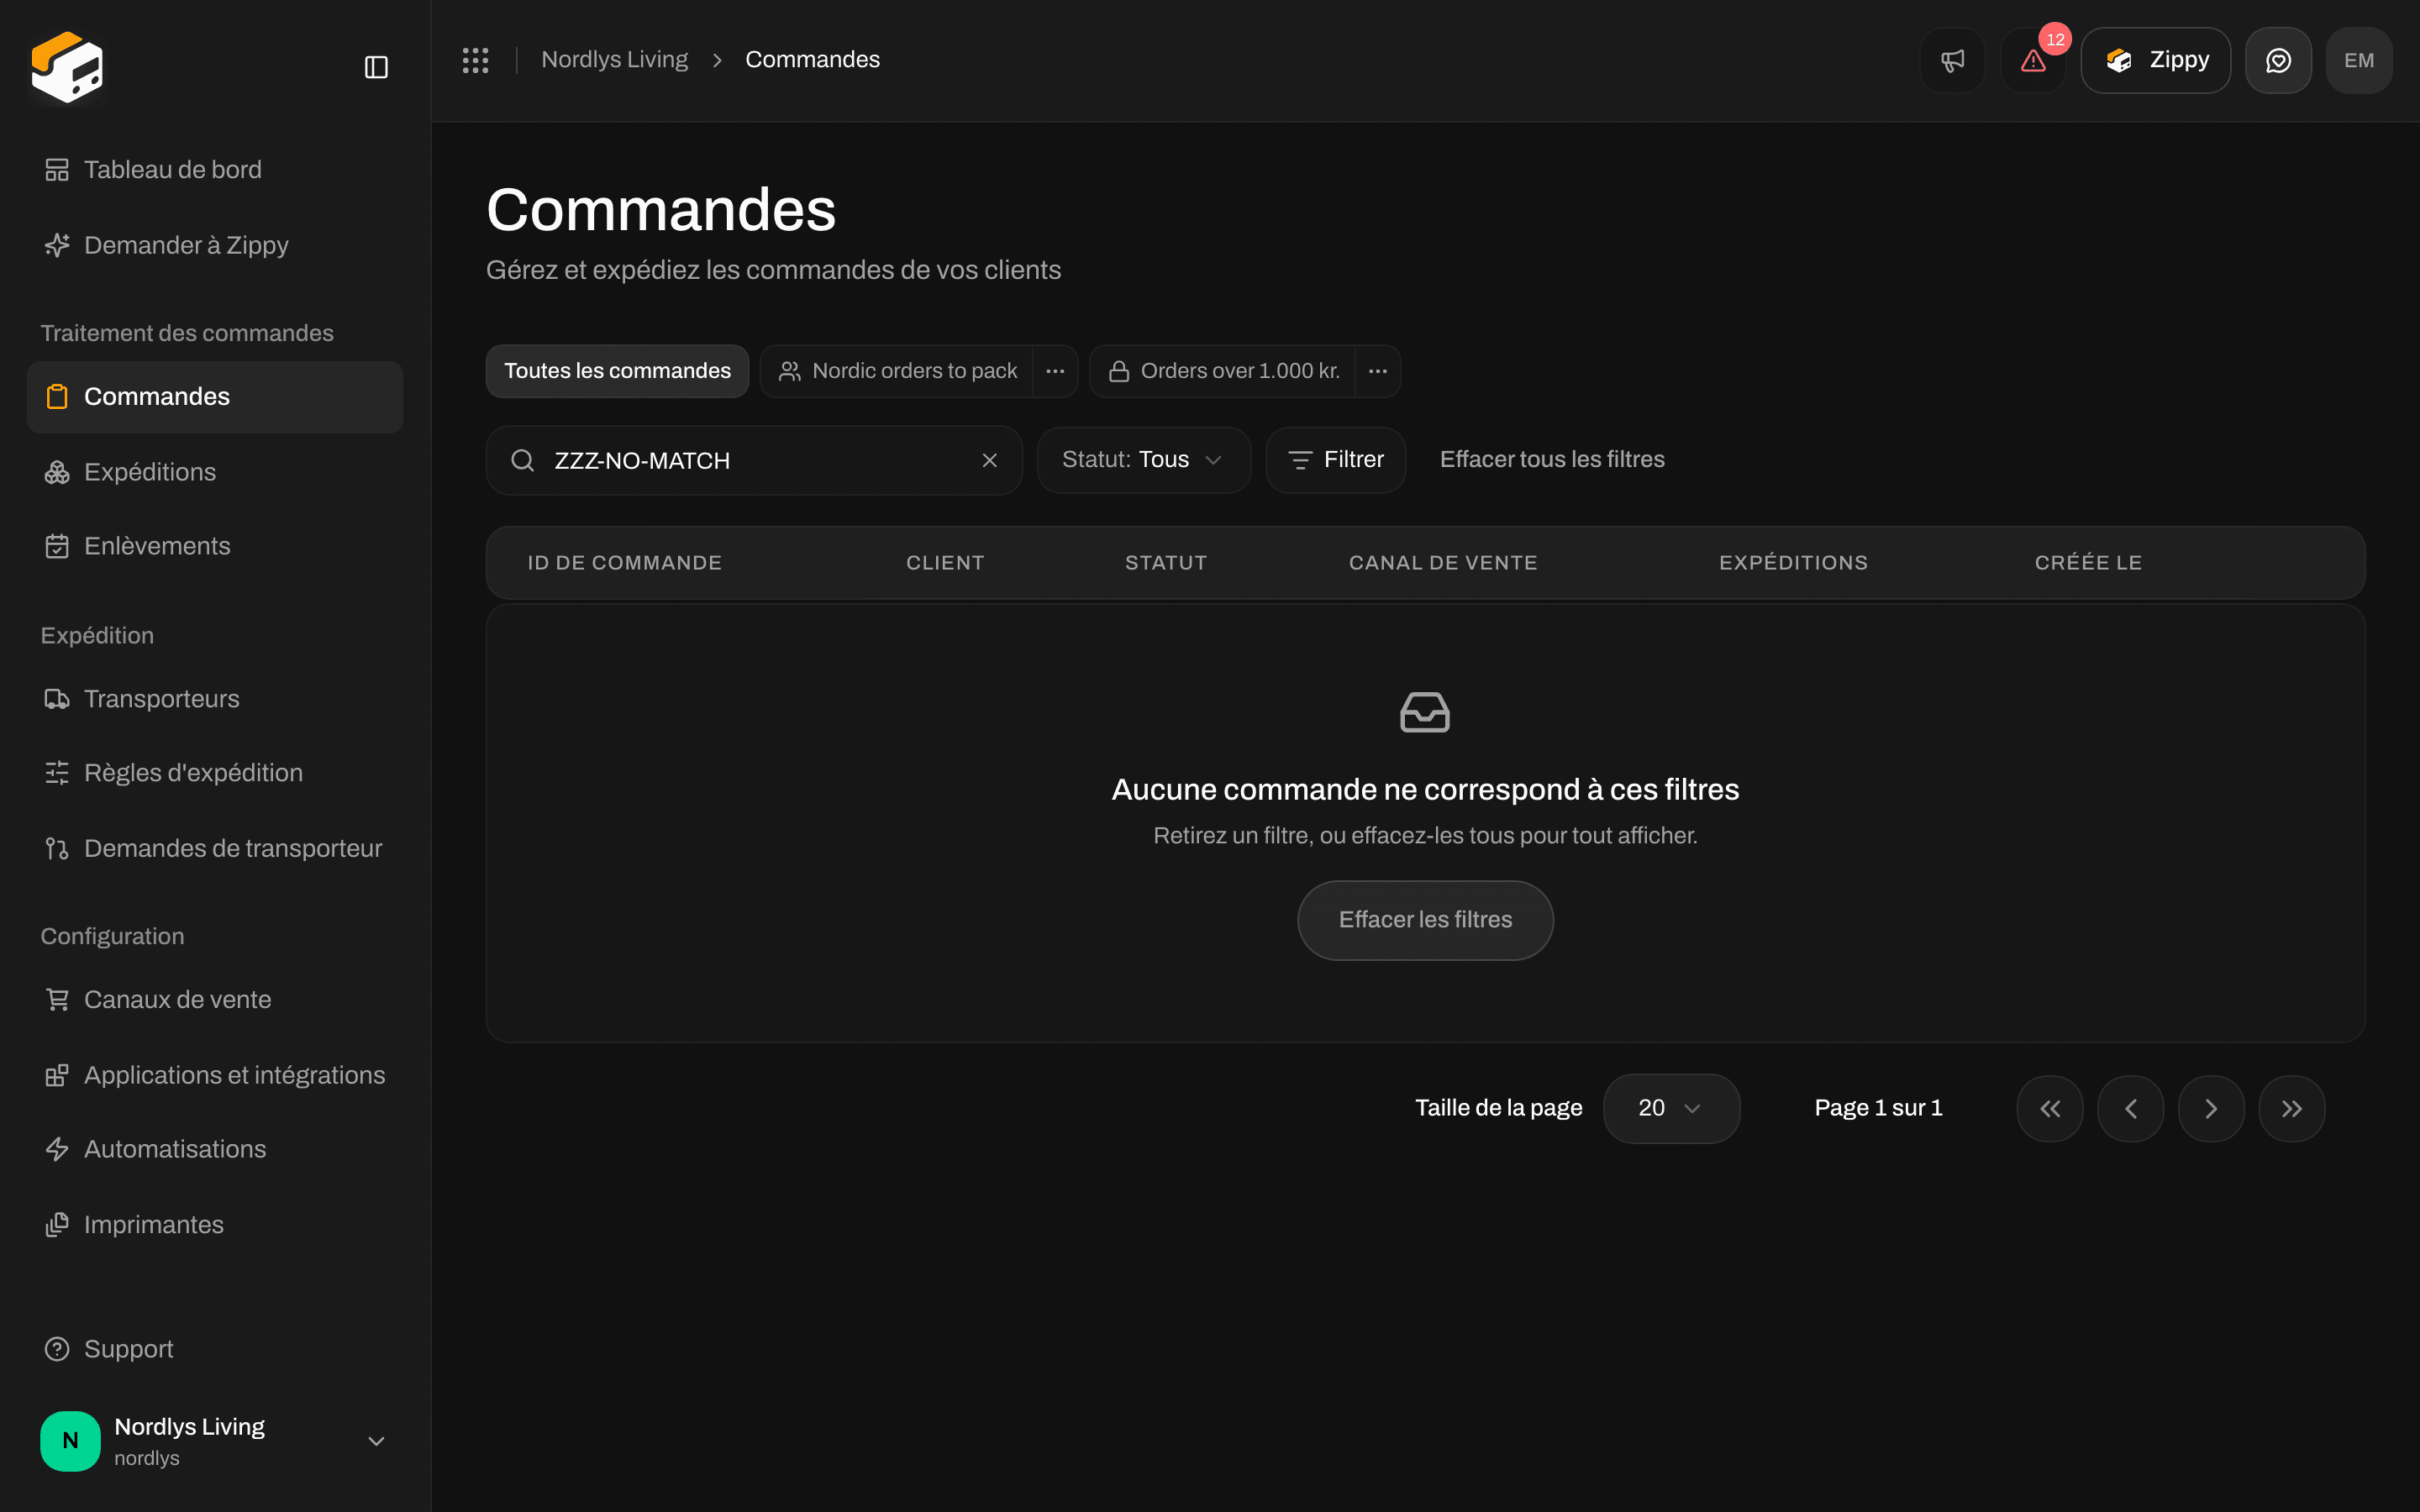The width and height of the screenshot is (2420, 1512).
Task: Open Expéditions page
Action: pyautogui.click(x=215, y=472)
